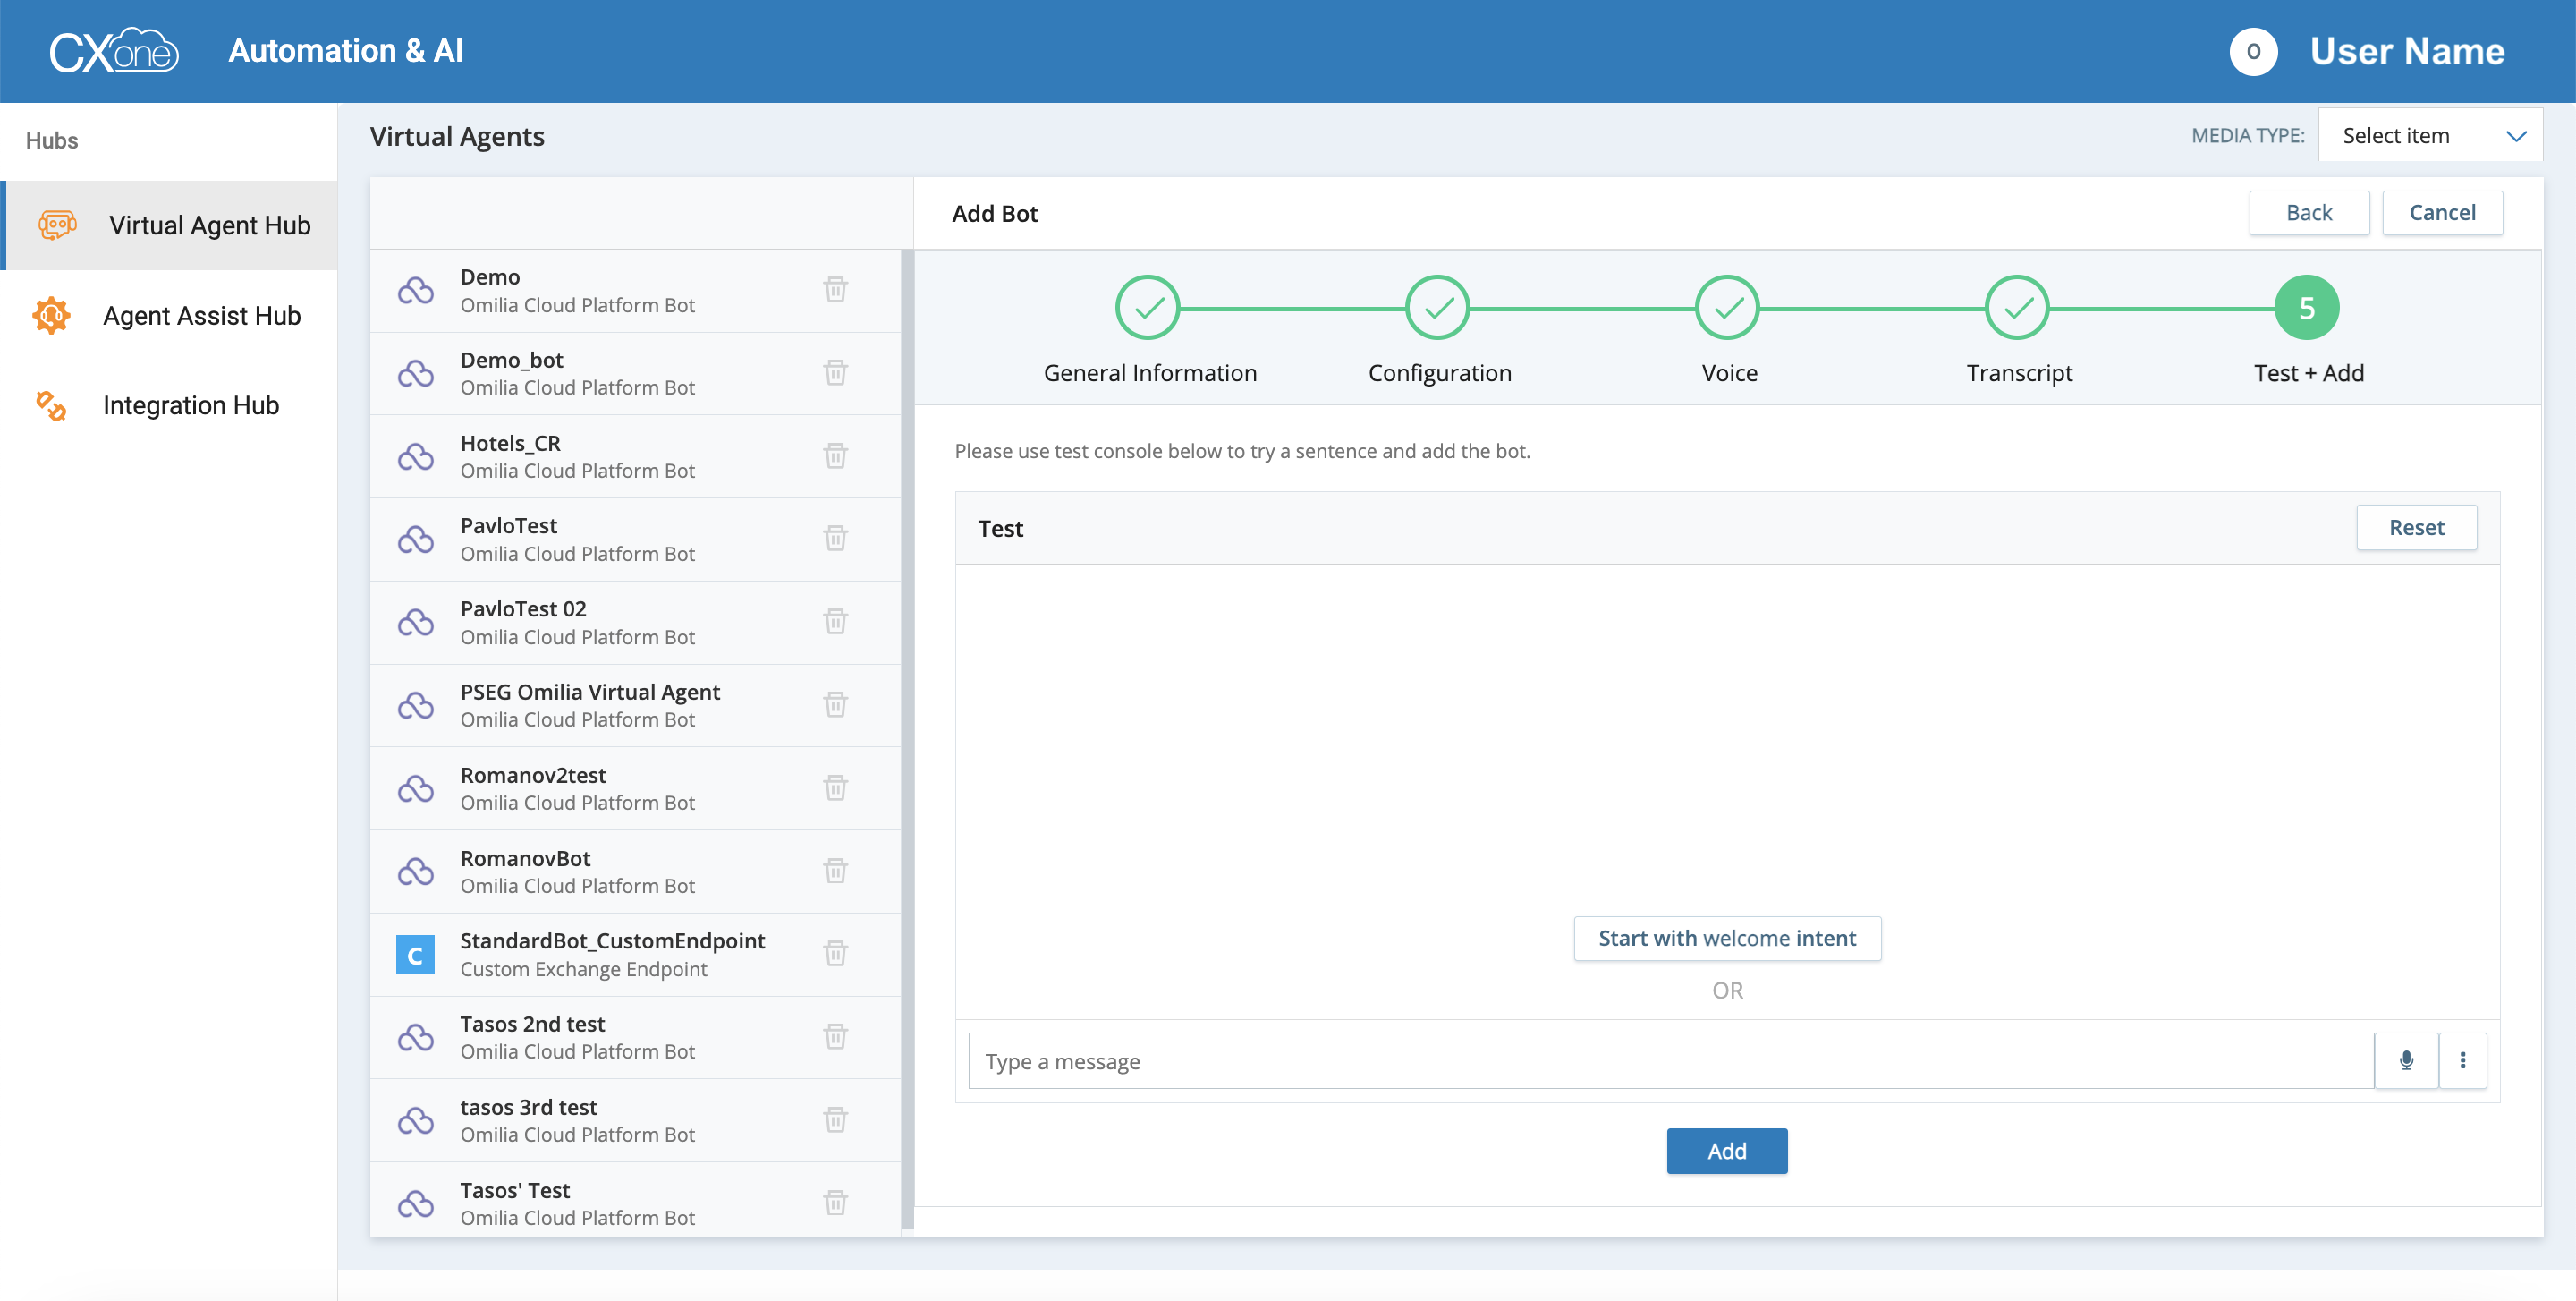Click the Integration Hub link icon

tap(51, 405)
